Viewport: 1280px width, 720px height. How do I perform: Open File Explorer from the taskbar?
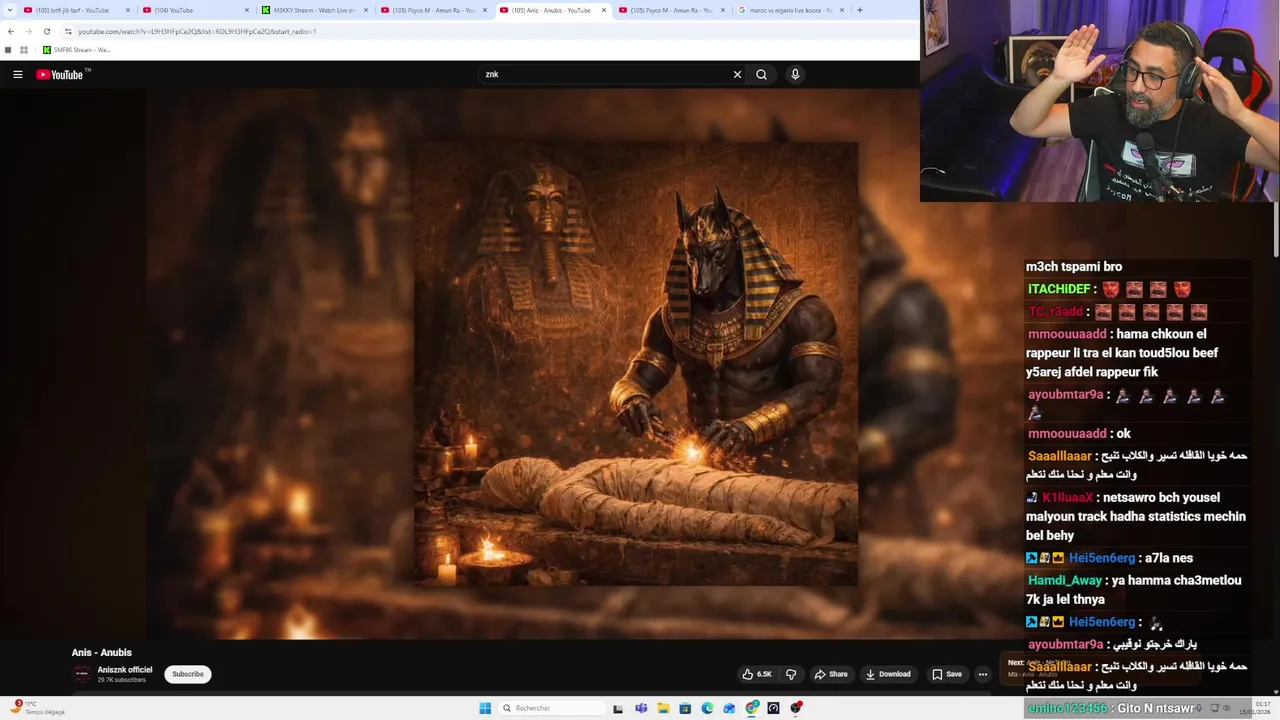point(663,708)
